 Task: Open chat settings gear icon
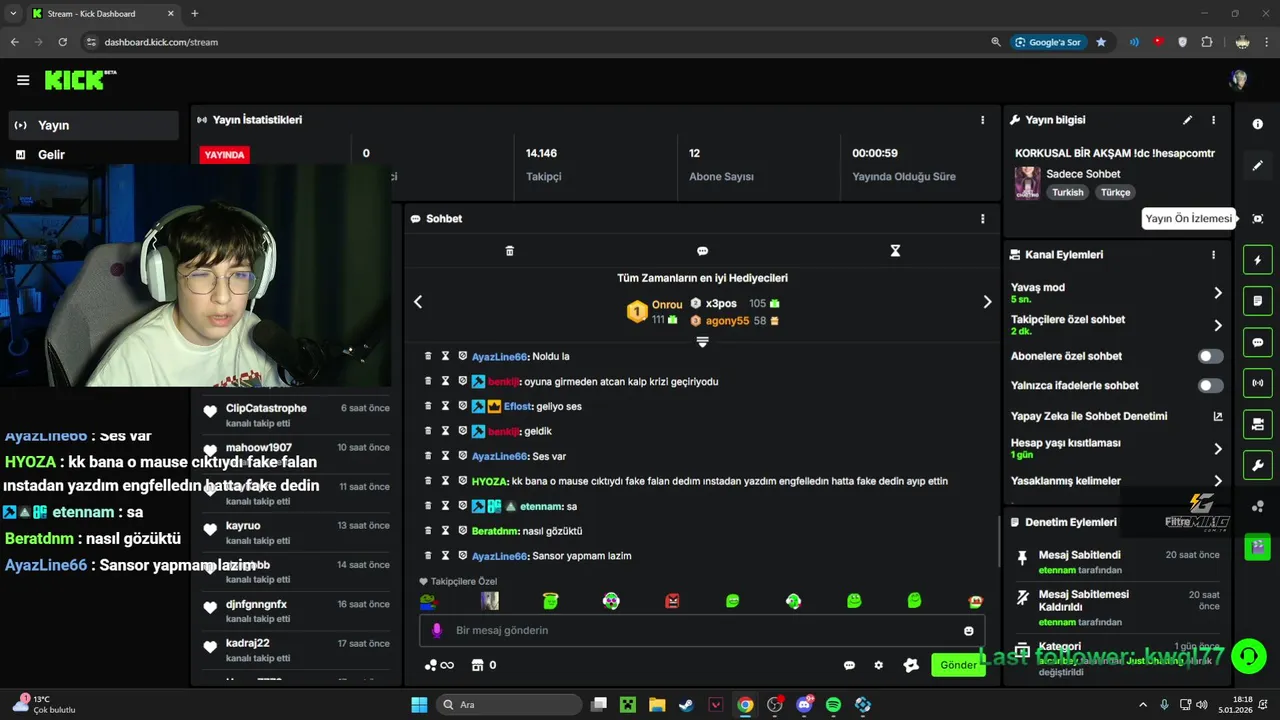tap(879, 665)
